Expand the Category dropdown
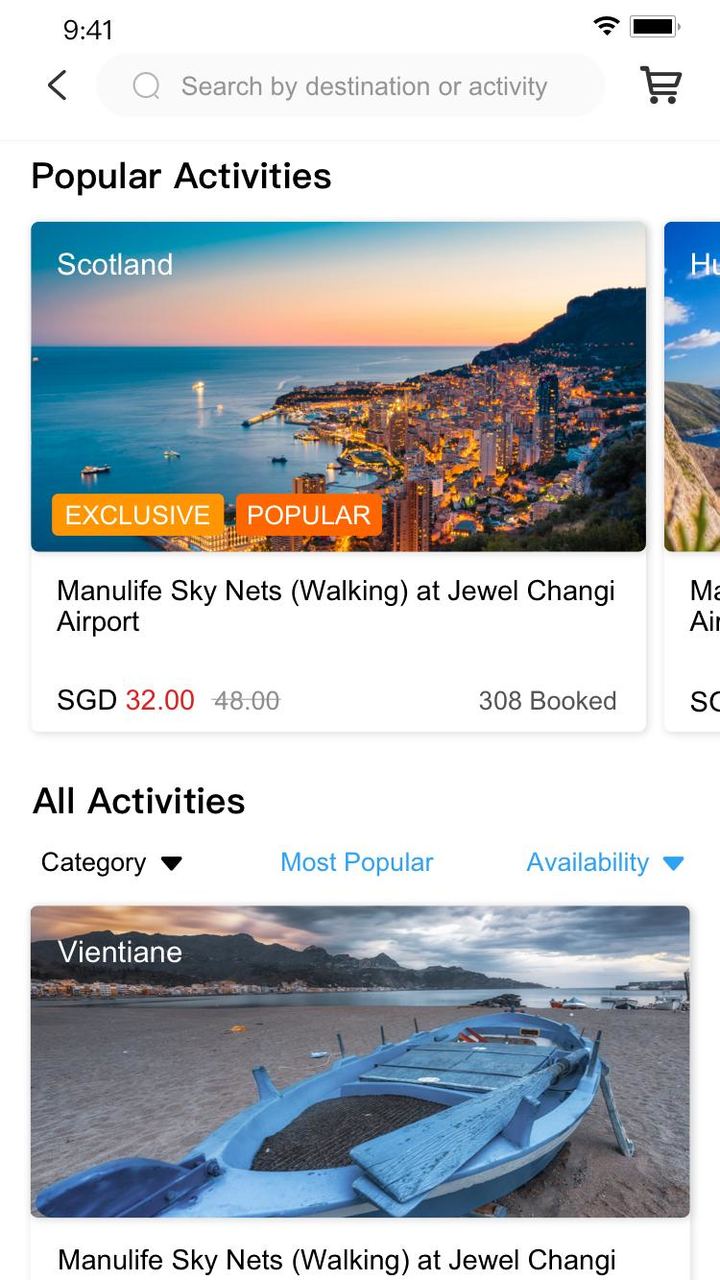This screenshot has height=1280, width=720. pyautogui.click(x=111, y=862)
